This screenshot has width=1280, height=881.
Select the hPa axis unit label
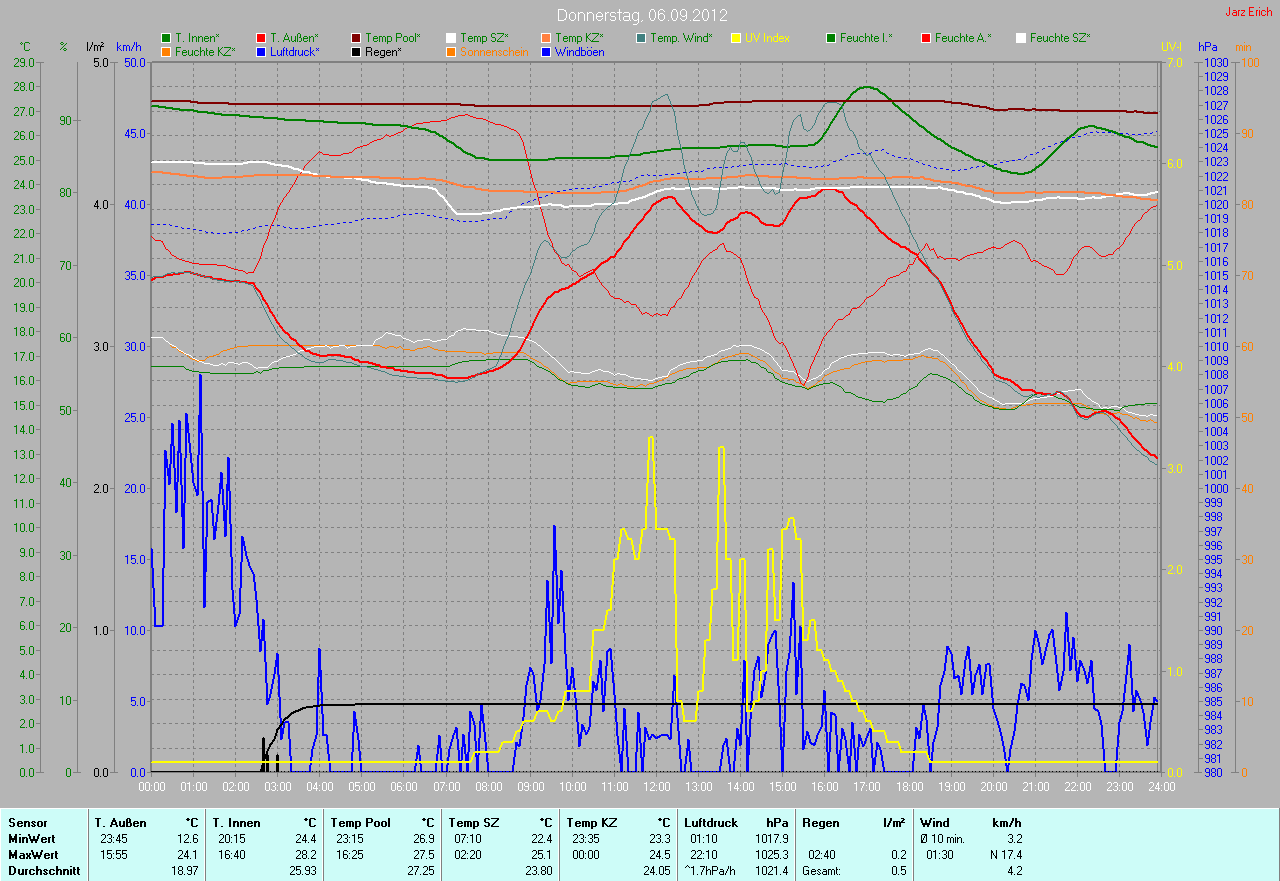(x=1209, y=47)
